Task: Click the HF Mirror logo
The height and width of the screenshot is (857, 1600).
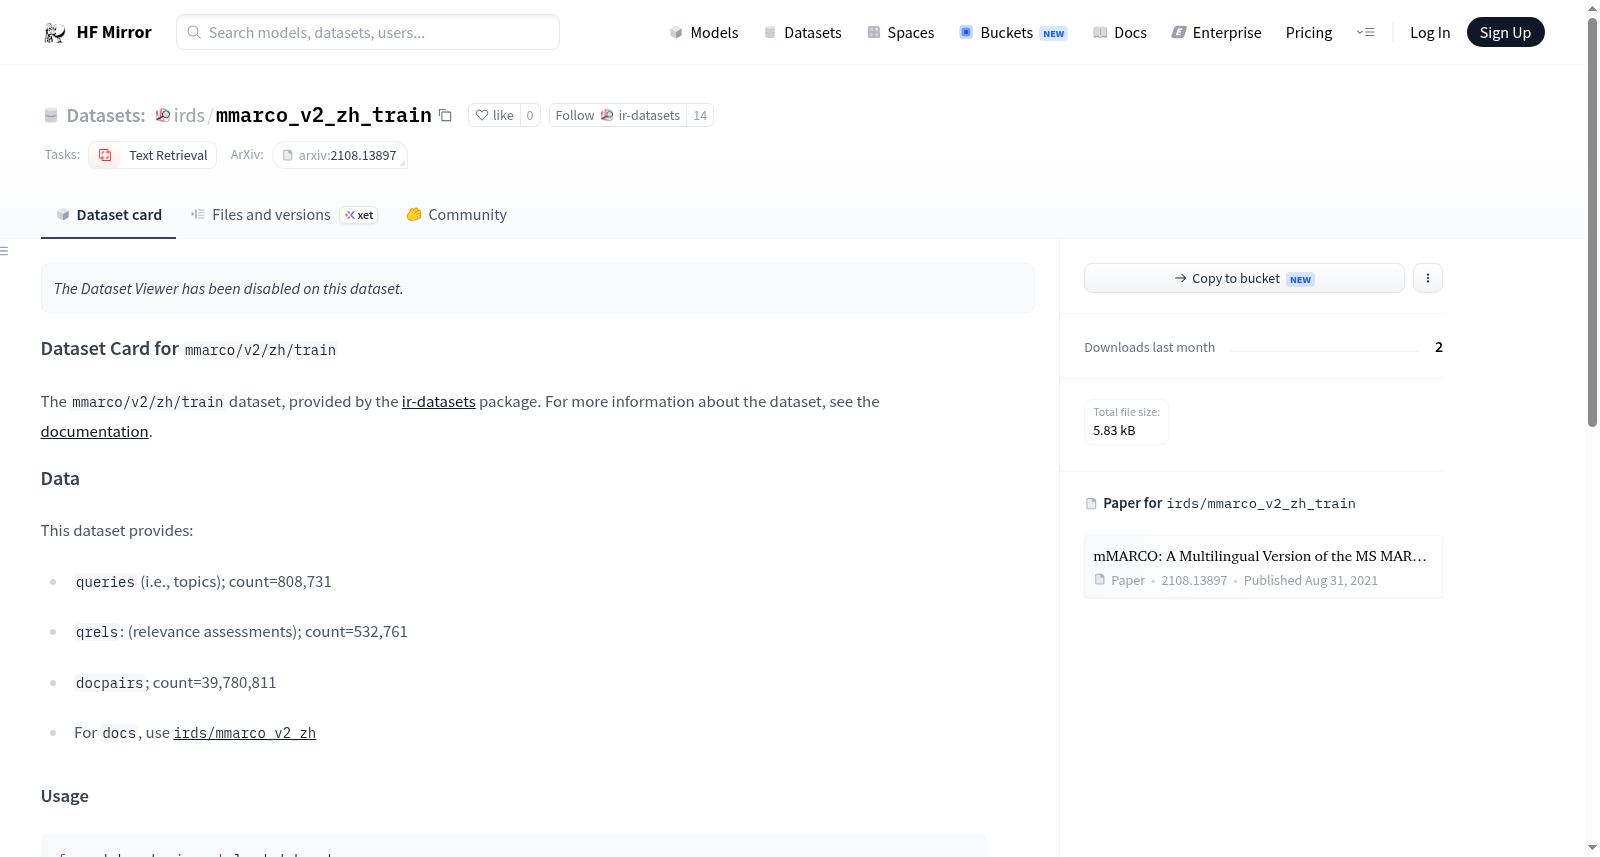Action: coord(98,32)
